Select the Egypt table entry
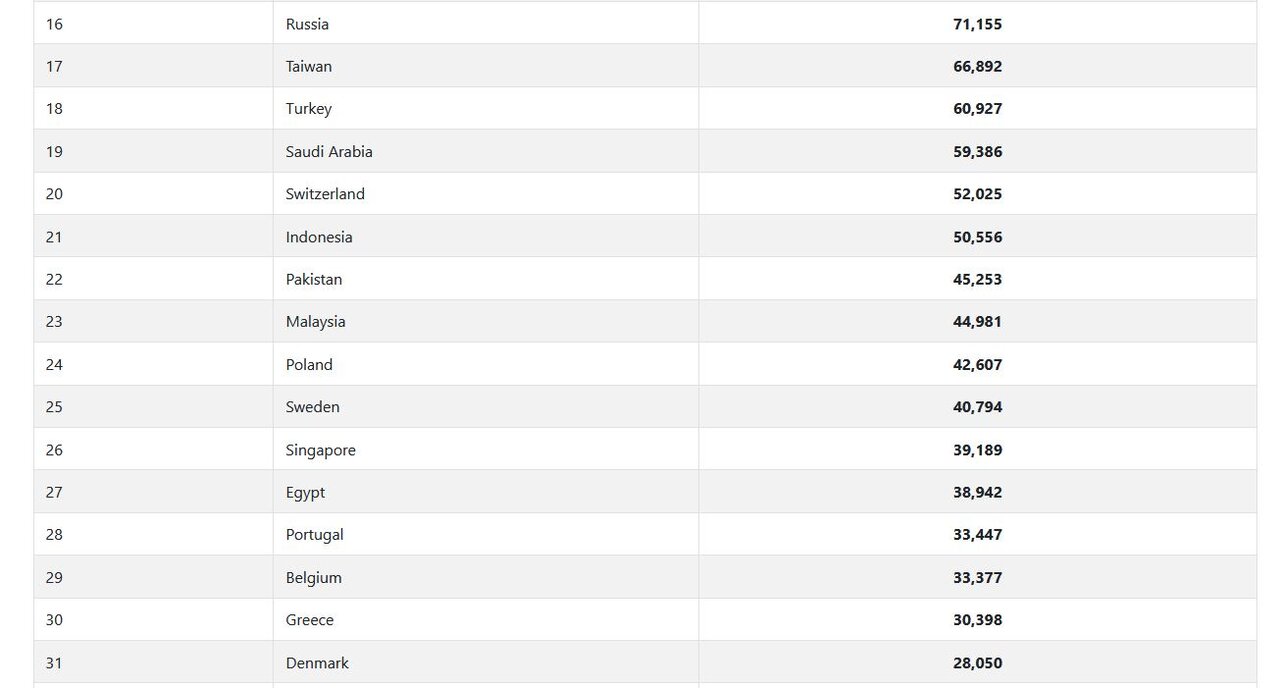Screen dimensions: 1280x688 click(x=305, y=492)
